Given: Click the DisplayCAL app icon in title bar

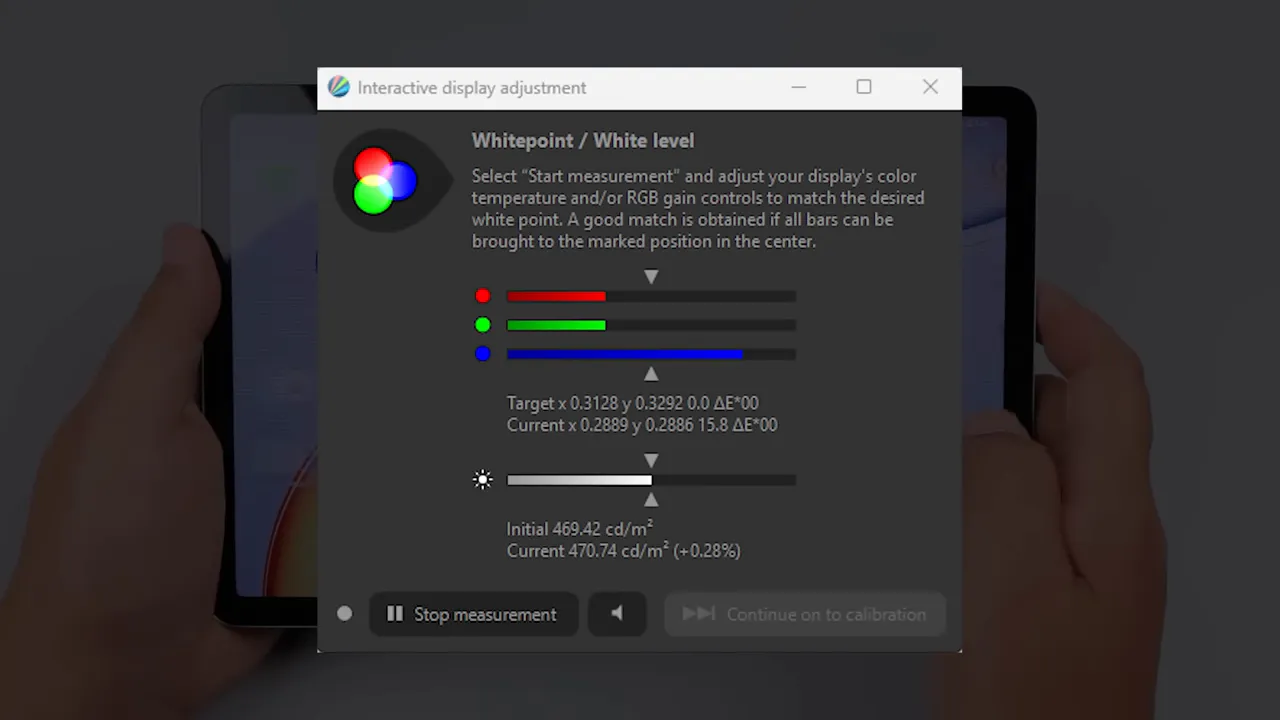Looking at the screenshot, I should 339,87.
